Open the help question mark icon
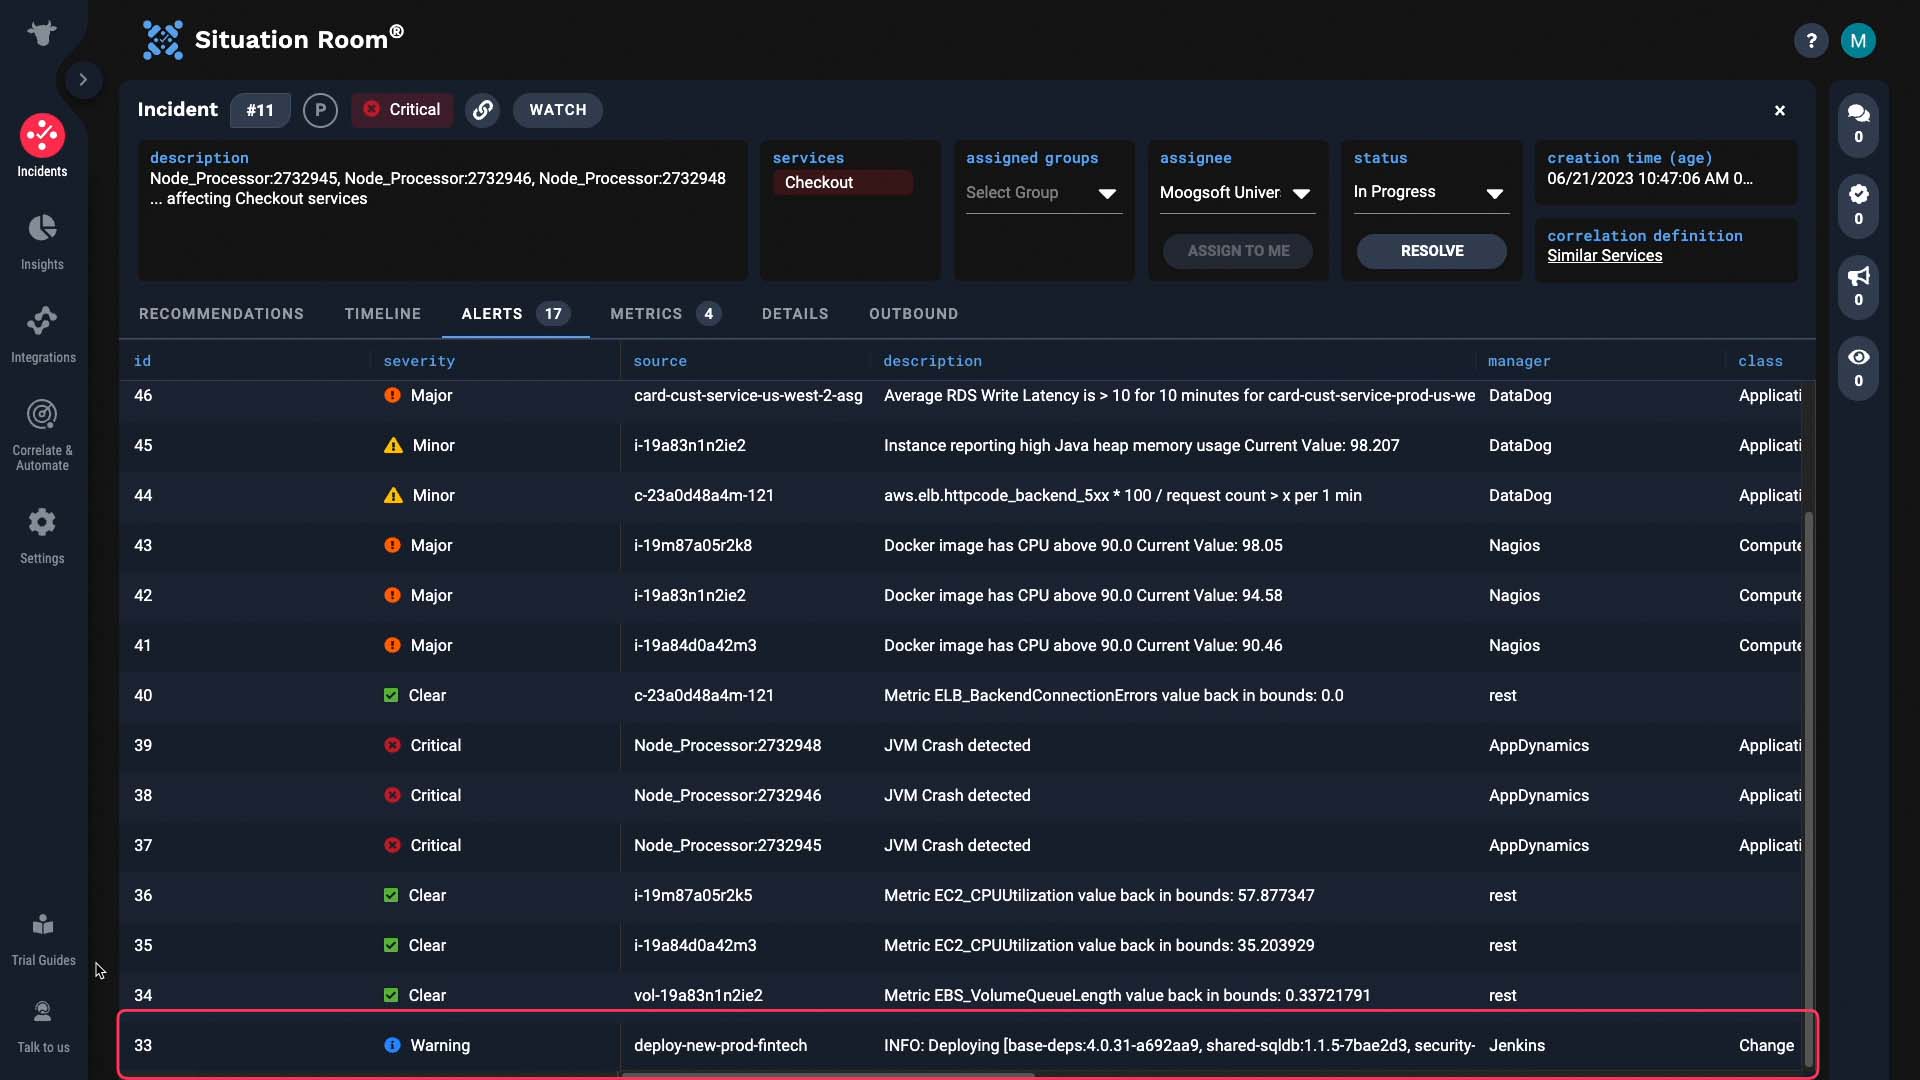The image size is (1920, 1080). [1811, 41]
